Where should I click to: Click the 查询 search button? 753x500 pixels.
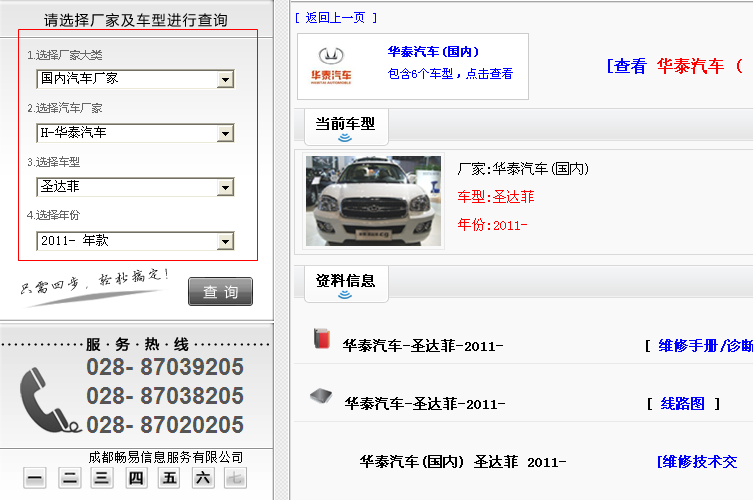220,292
